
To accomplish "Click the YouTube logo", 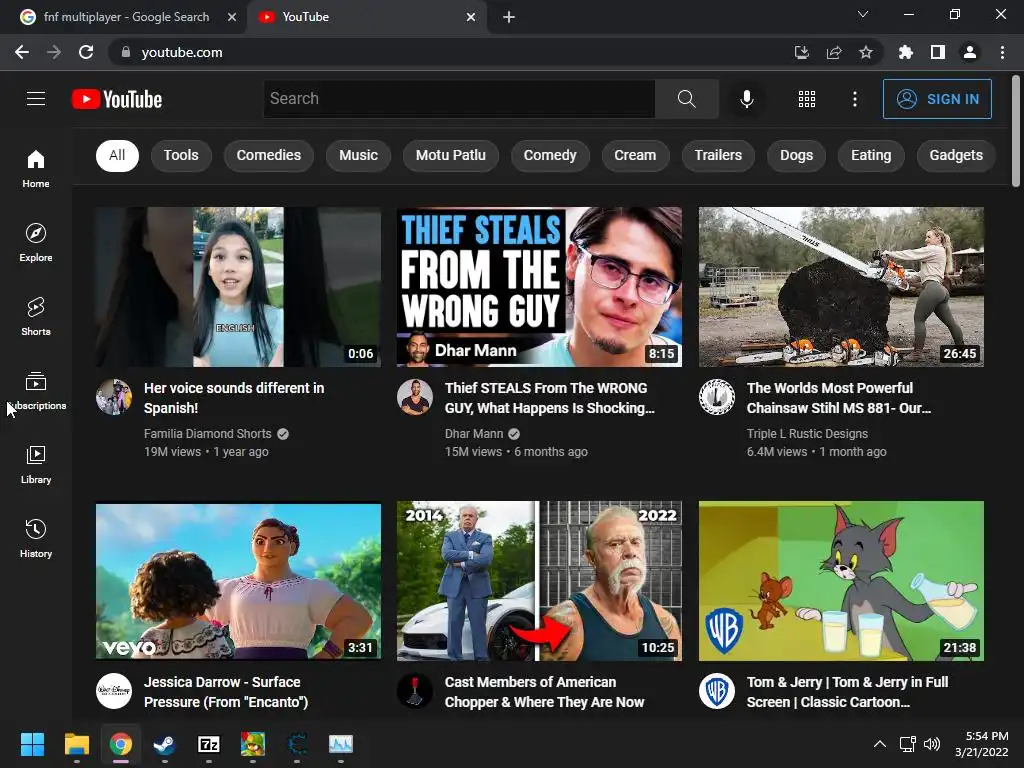I will tap(117, 99).
